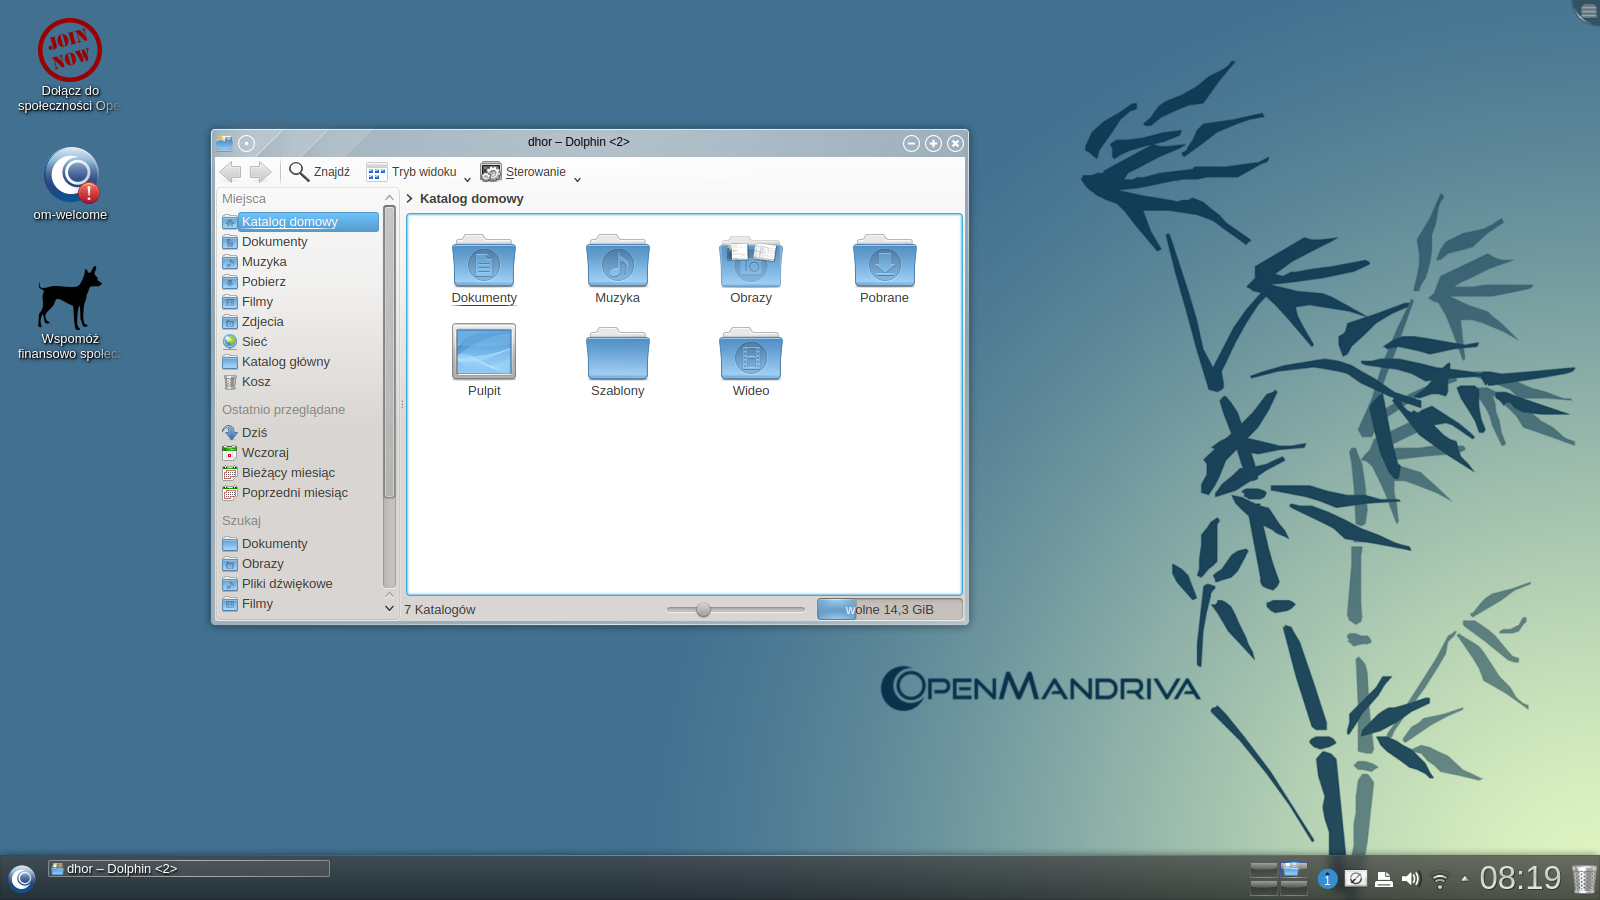1600x900 pixels.
Task: Open the wireless network tray icon
Action: point(1440,880)
